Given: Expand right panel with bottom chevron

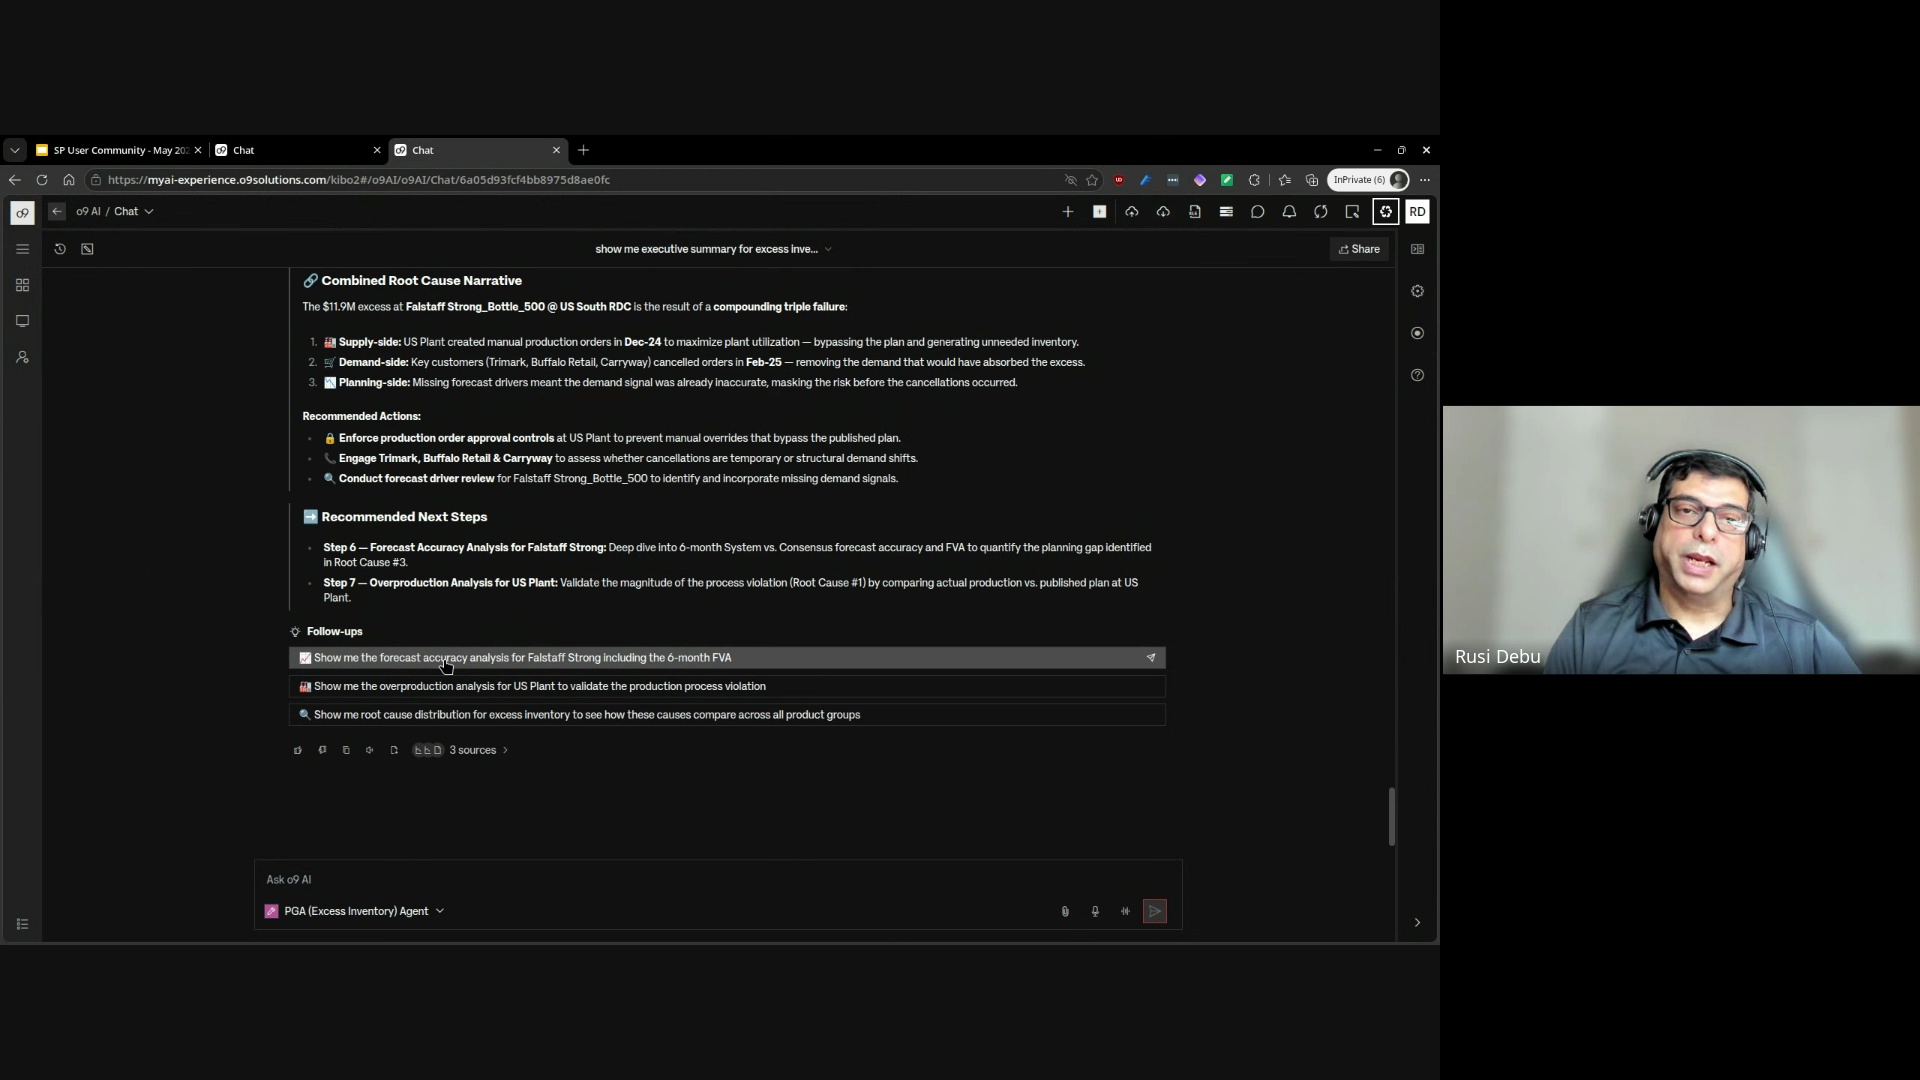Looking at the screenshot, I should click(x=1417, y=923).
